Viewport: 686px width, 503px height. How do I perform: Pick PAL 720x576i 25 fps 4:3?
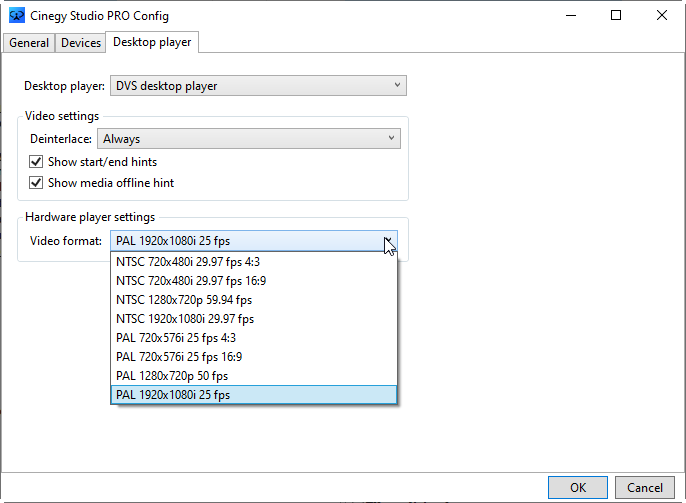254,338
